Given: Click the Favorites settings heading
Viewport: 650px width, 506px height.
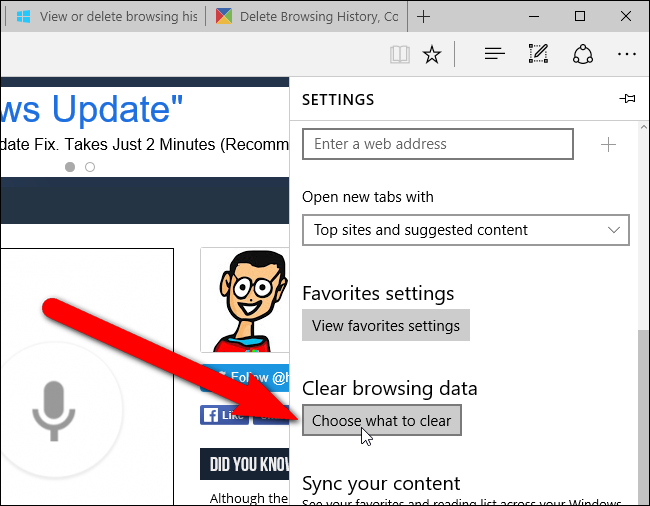Looking at the screenshot, I should 378,294.
